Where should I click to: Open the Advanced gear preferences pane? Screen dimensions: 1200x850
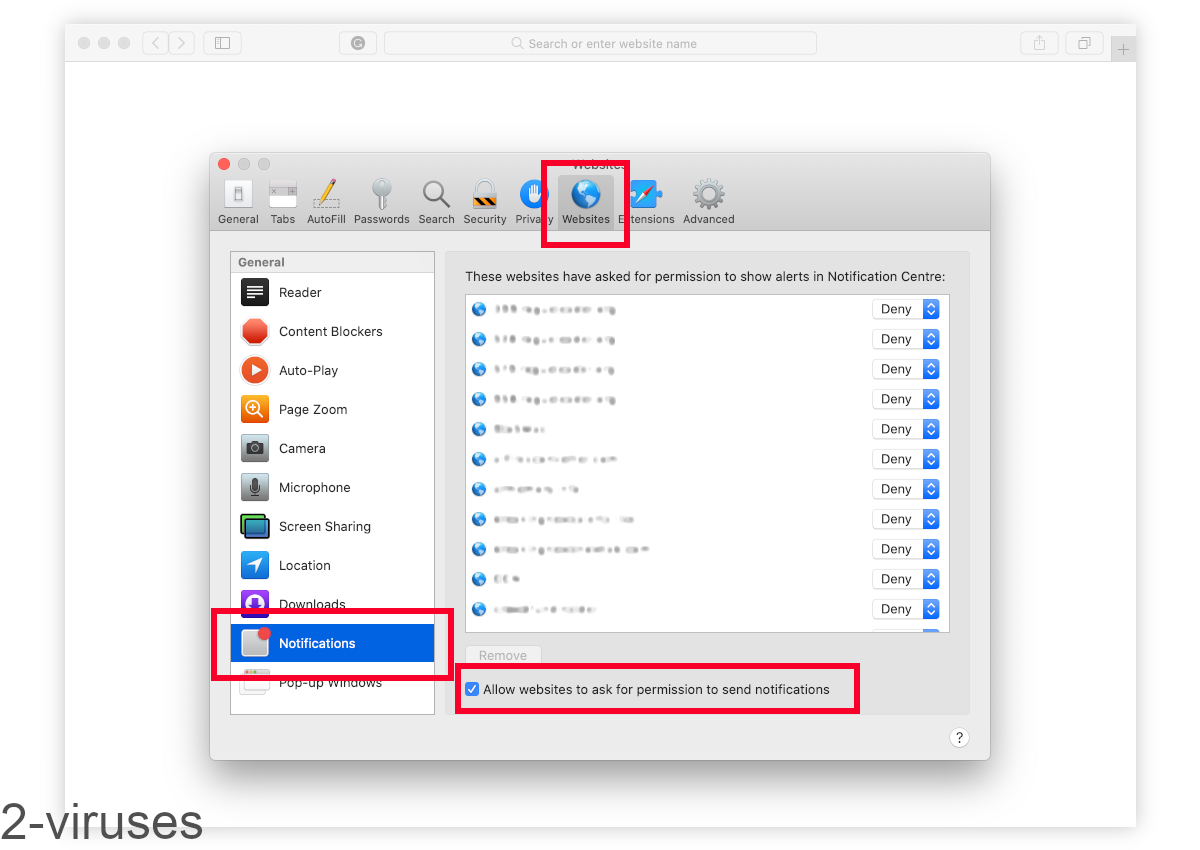708,201
